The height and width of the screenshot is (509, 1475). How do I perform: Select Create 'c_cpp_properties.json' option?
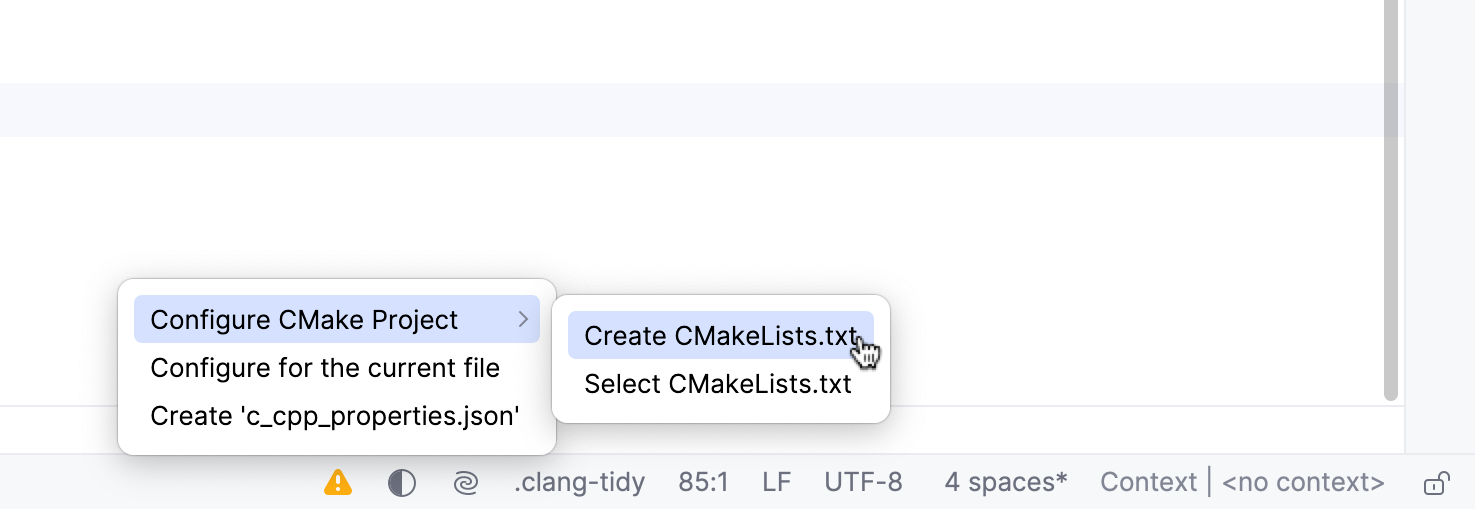click(335, 416)
